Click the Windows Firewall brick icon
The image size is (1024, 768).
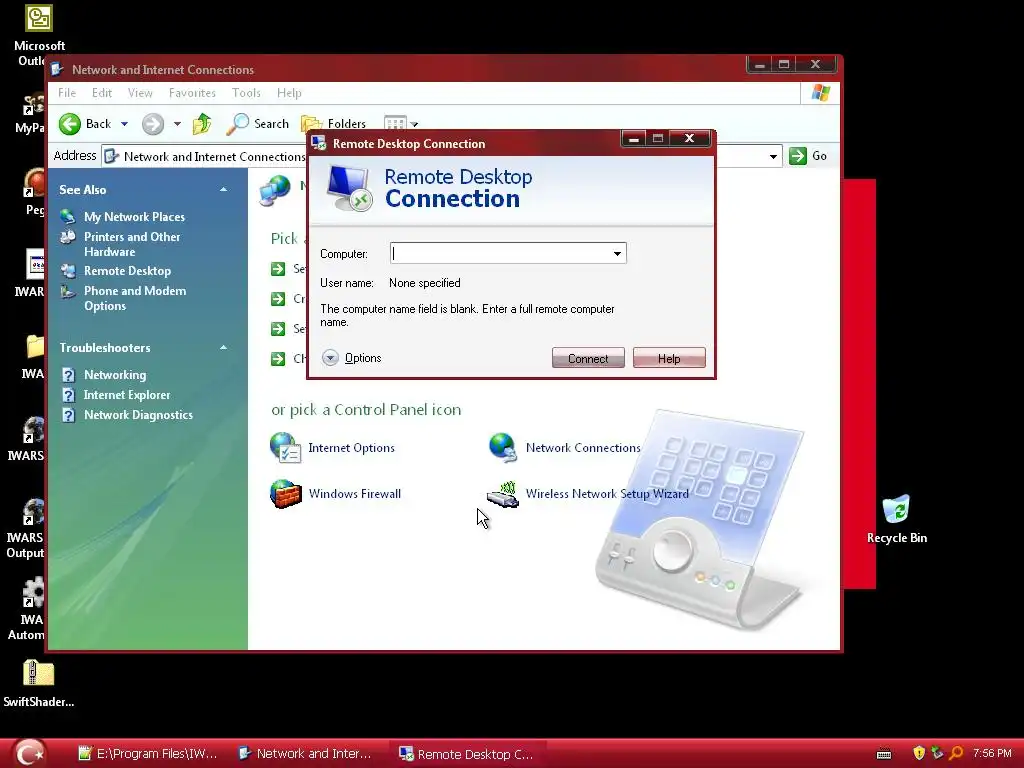285,494
